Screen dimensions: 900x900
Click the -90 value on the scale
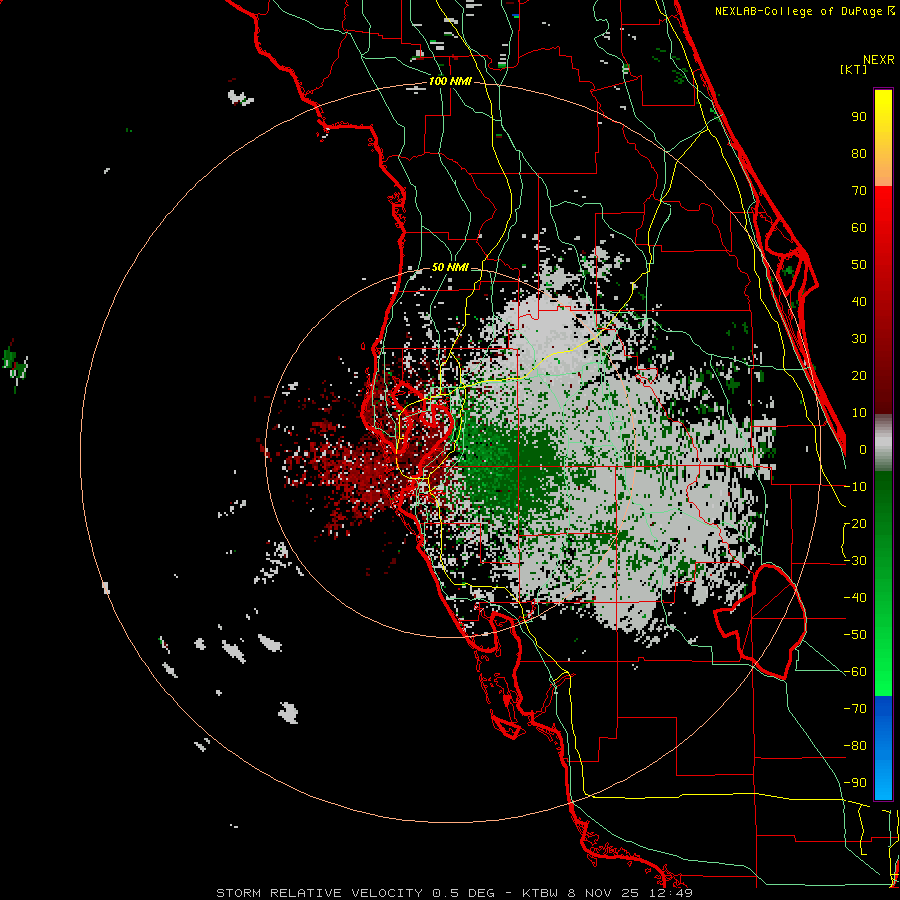[855, 783]
